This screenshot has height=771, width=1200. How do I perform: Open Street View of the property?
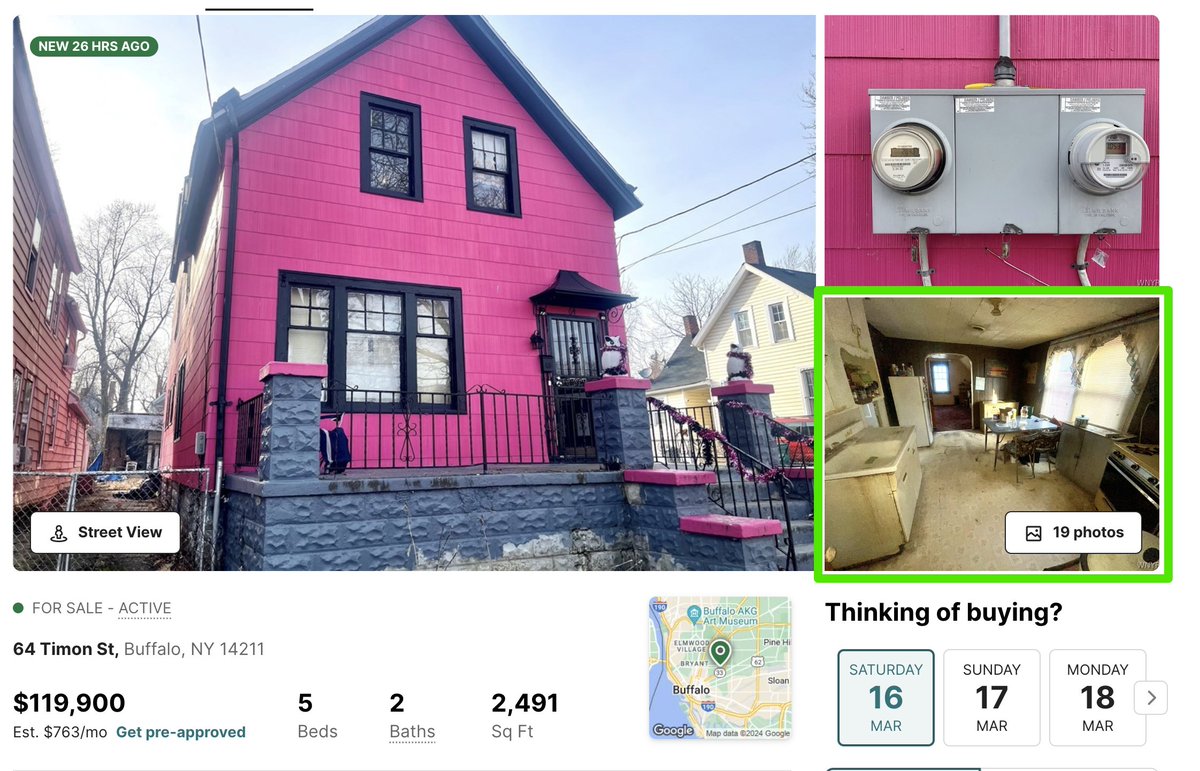(x=105, y=532)
